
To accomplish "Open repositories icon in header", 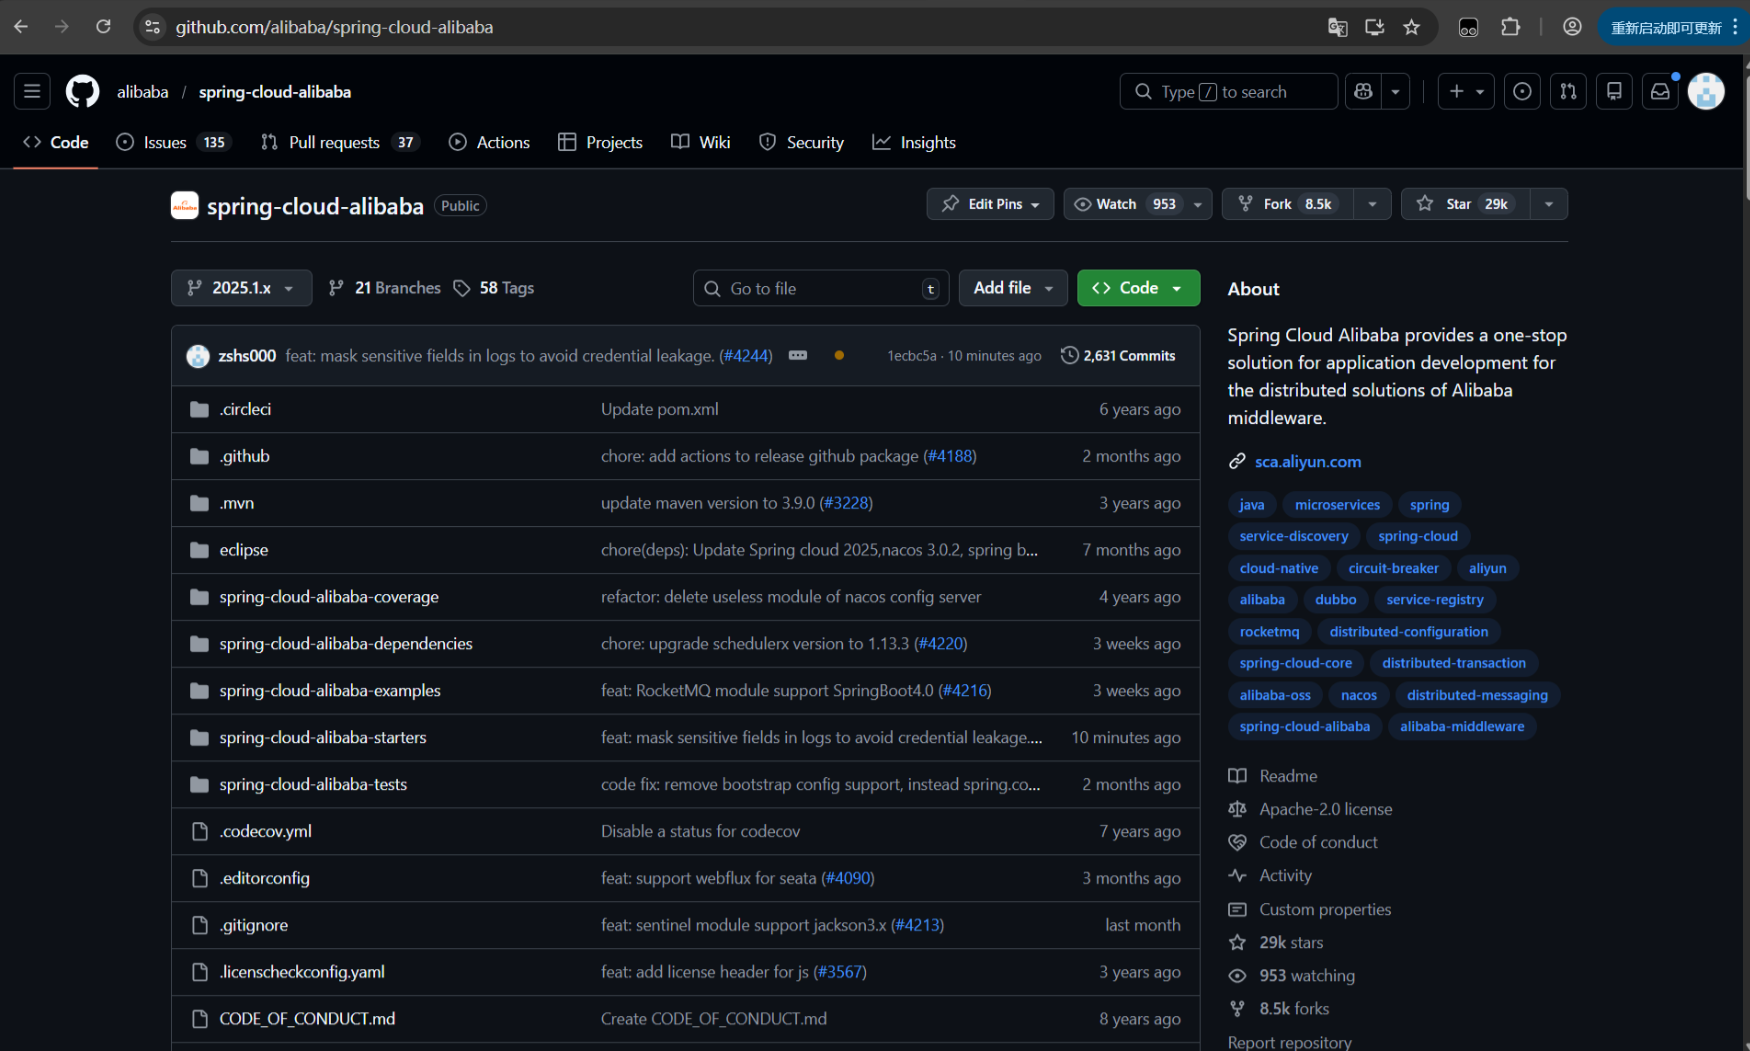I will click(x=1614, y=92).
